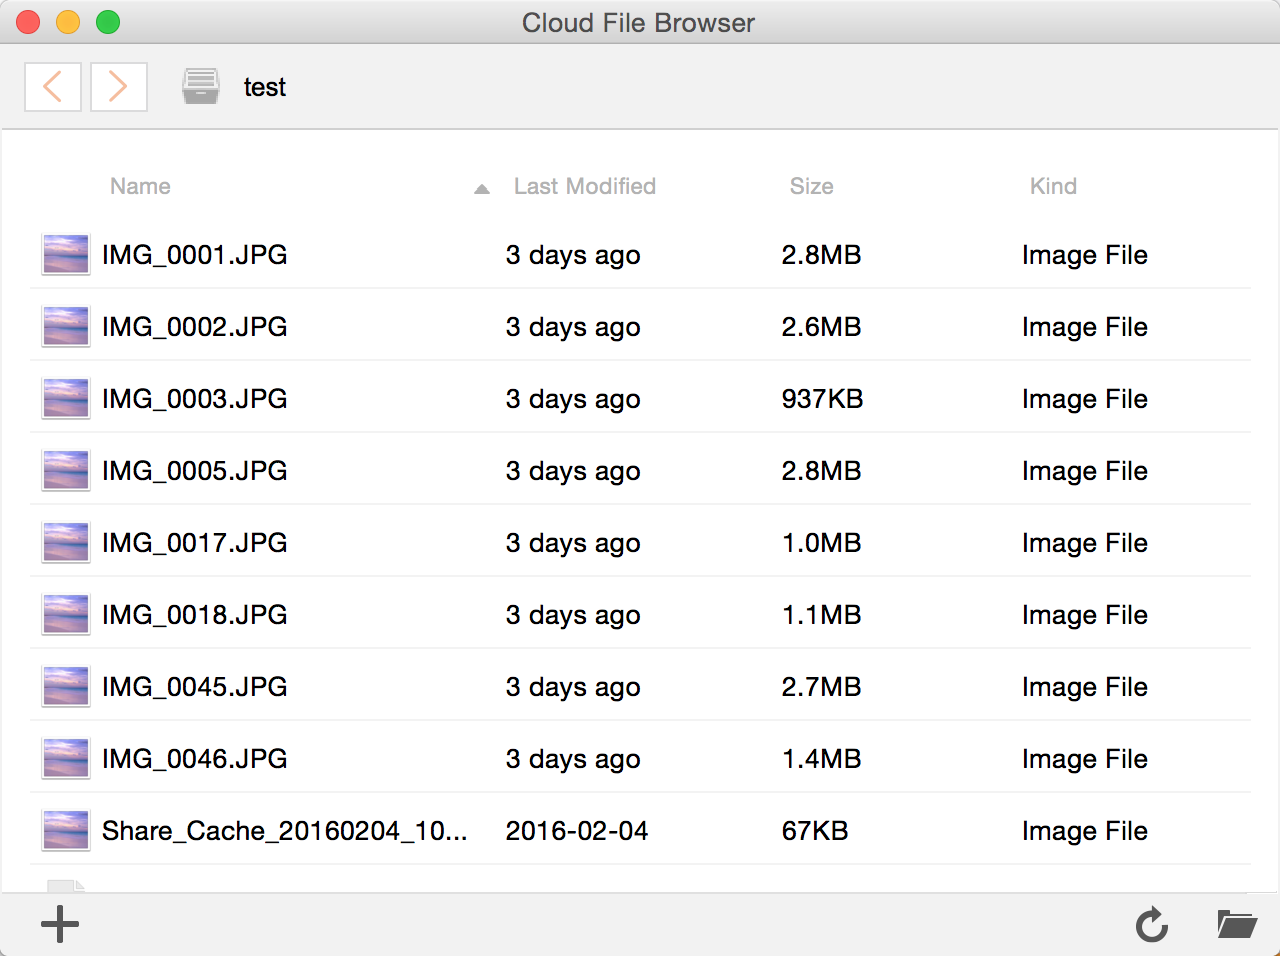The width and height of the screenshot is (1280, 956).
Task: Sort by the Size column header
Action: pos(811,186)
